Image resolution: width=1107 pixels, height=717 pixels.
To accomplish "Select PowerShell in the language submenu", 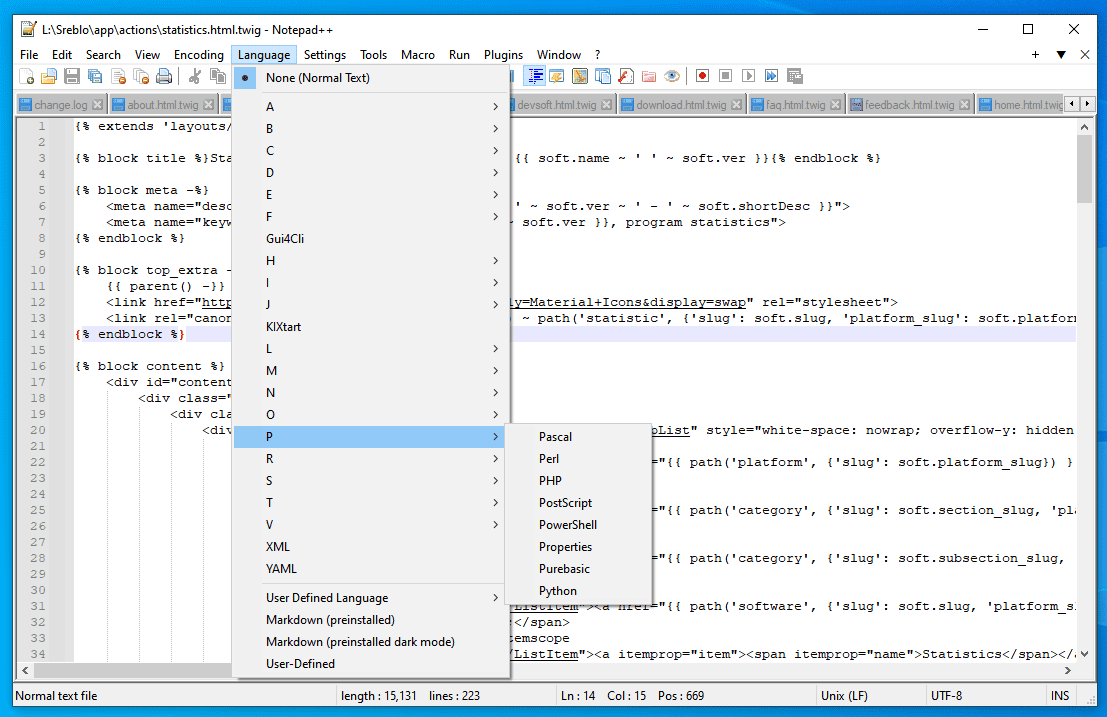I will click(568, 525).
